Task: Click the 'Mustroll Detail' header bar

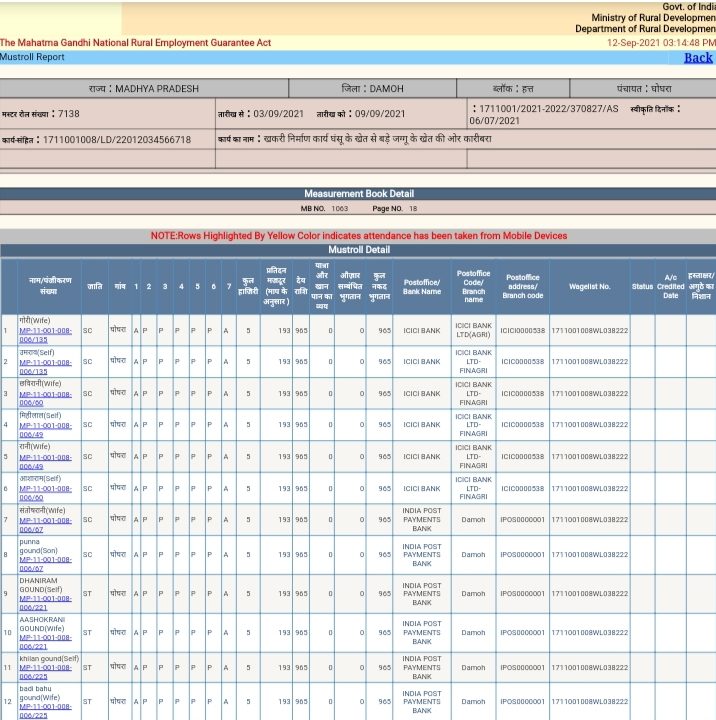Action: click(359, 250)
